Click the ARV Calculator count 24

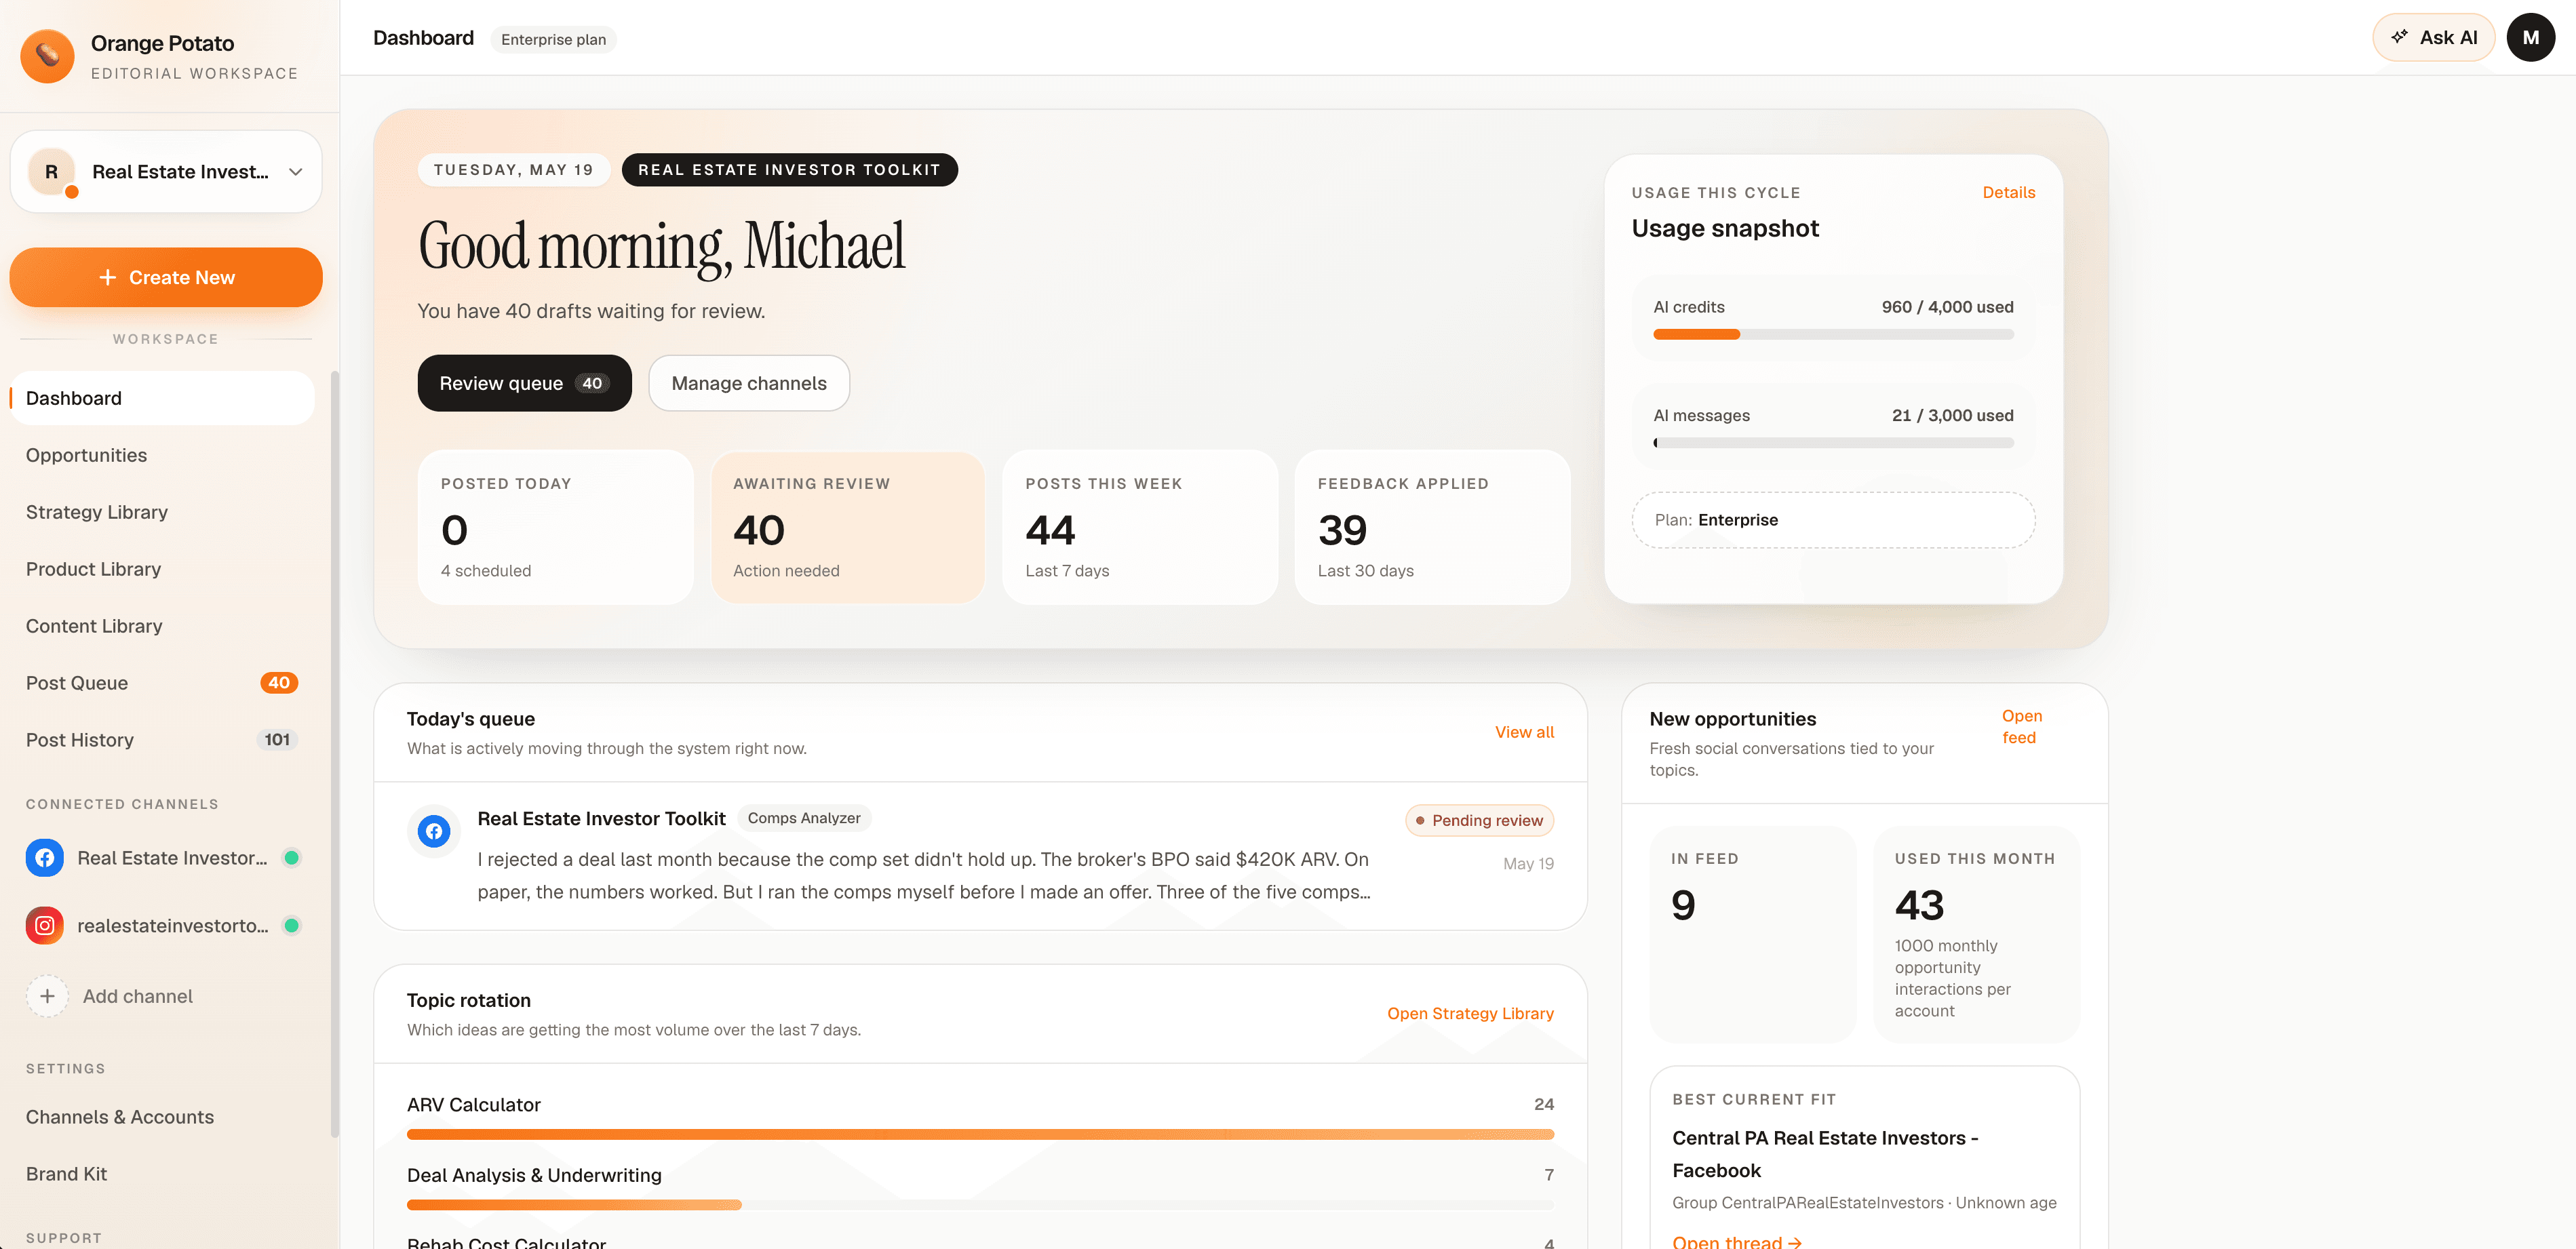click(x=1543, y=1104)
